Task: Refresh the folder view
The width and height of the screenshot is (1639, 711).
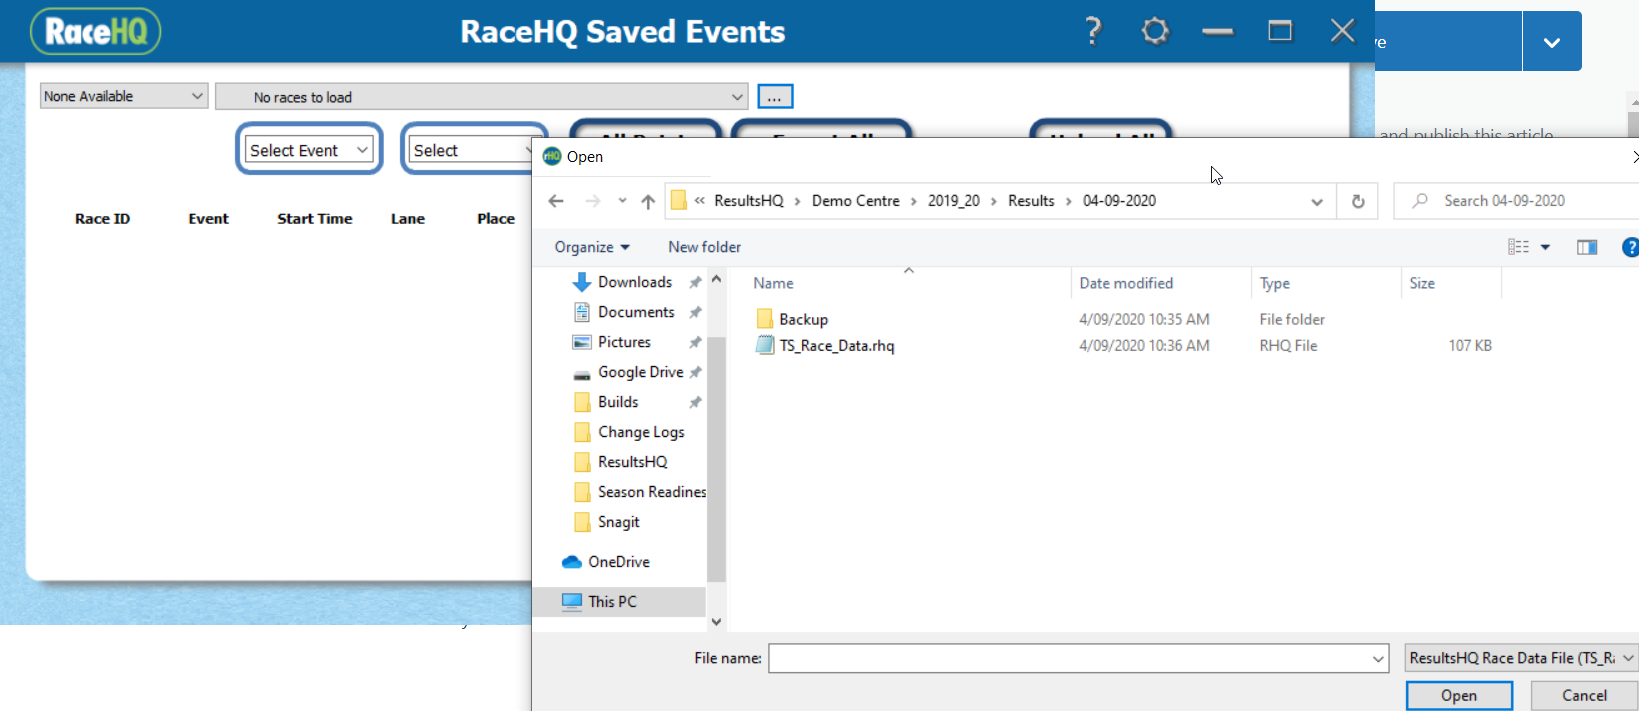Action: point(1358,201)
